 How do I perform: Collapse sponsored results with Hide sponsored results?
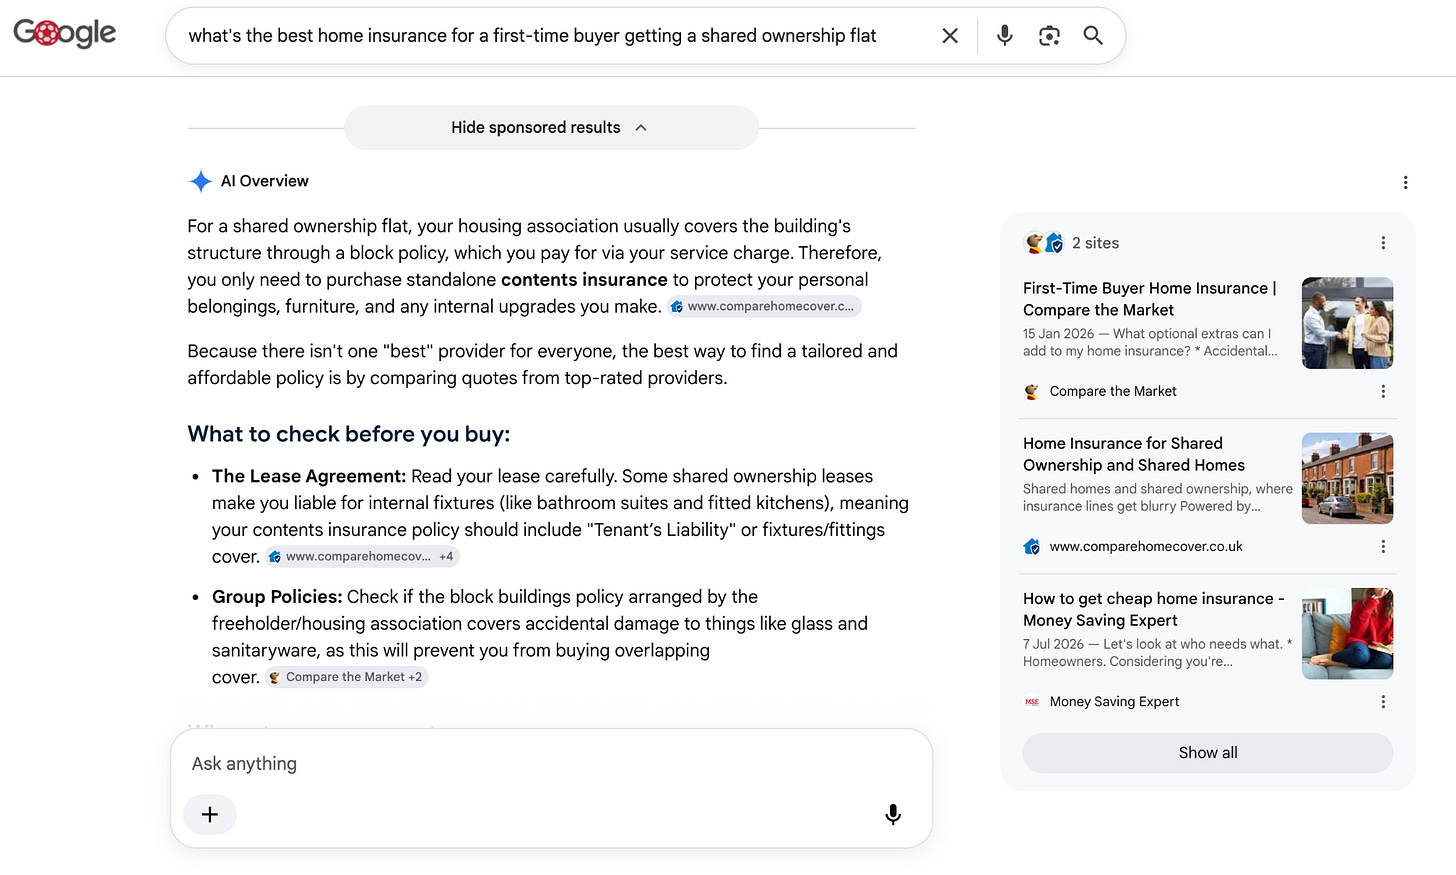pyautogui.click(x=551, y=128)
